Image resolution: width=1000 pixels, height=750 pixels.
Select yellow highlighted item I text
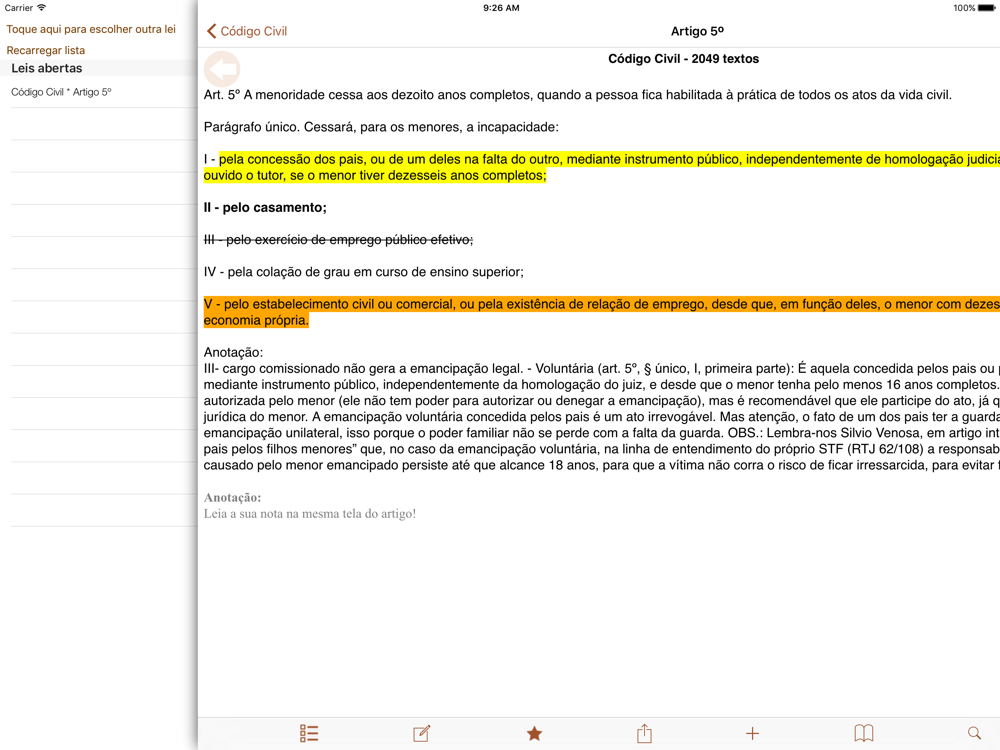click(x=601, y=168)
